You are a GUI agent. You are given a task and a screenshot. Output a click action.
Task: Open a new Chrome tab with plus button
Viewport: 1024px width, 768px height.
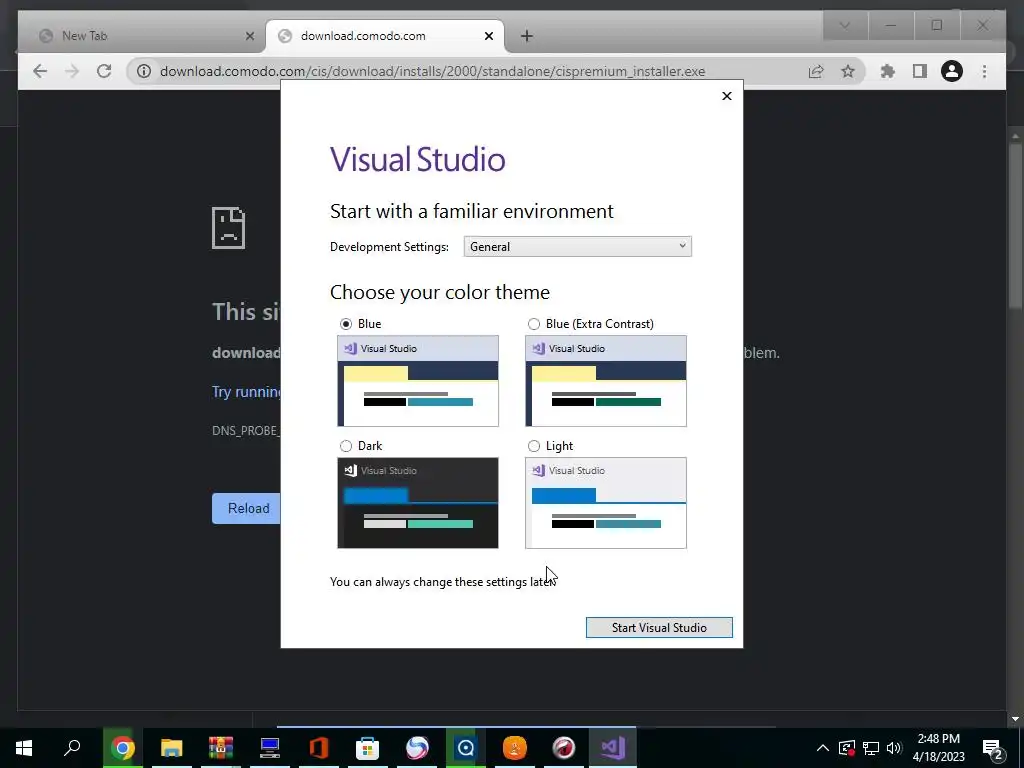tap(526, 36)
